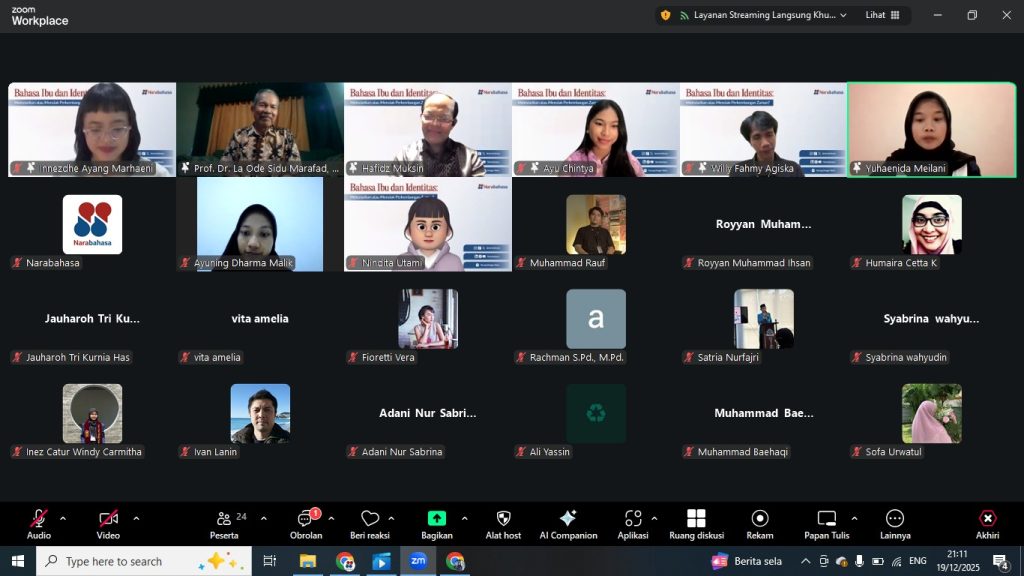Viewport: 1024px width, 576px height.
Task: Open the Lihat view layout menu
Action: [x=882, y=15]
